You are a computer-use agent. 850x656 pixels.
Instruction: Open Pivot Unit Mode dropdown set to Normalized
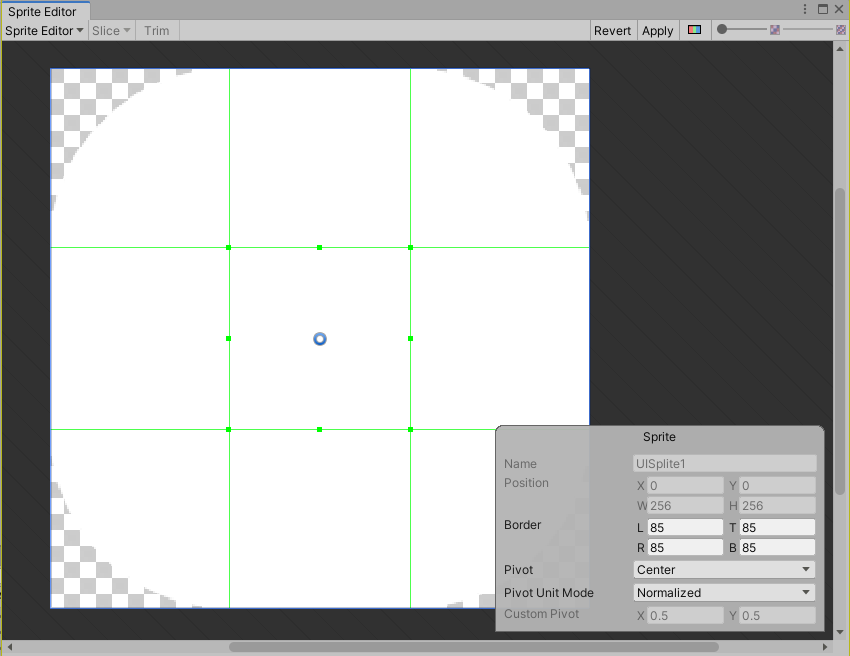click(x=724, y=593)
